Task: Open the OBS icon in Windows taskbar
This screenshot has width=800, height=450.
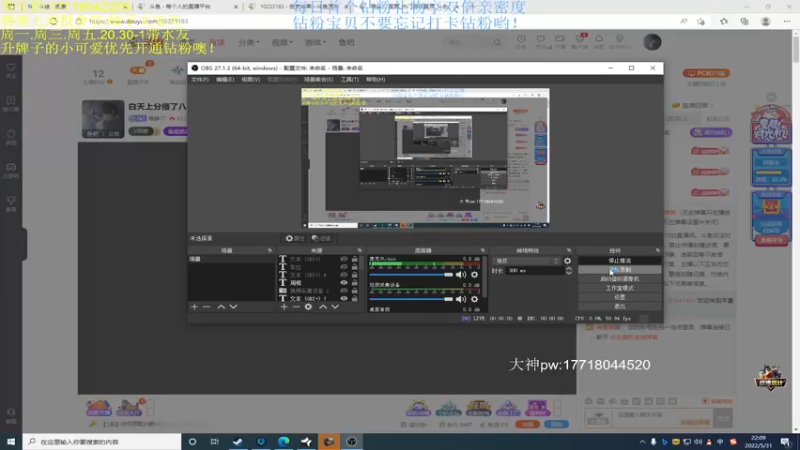Action: pos(352,441)
